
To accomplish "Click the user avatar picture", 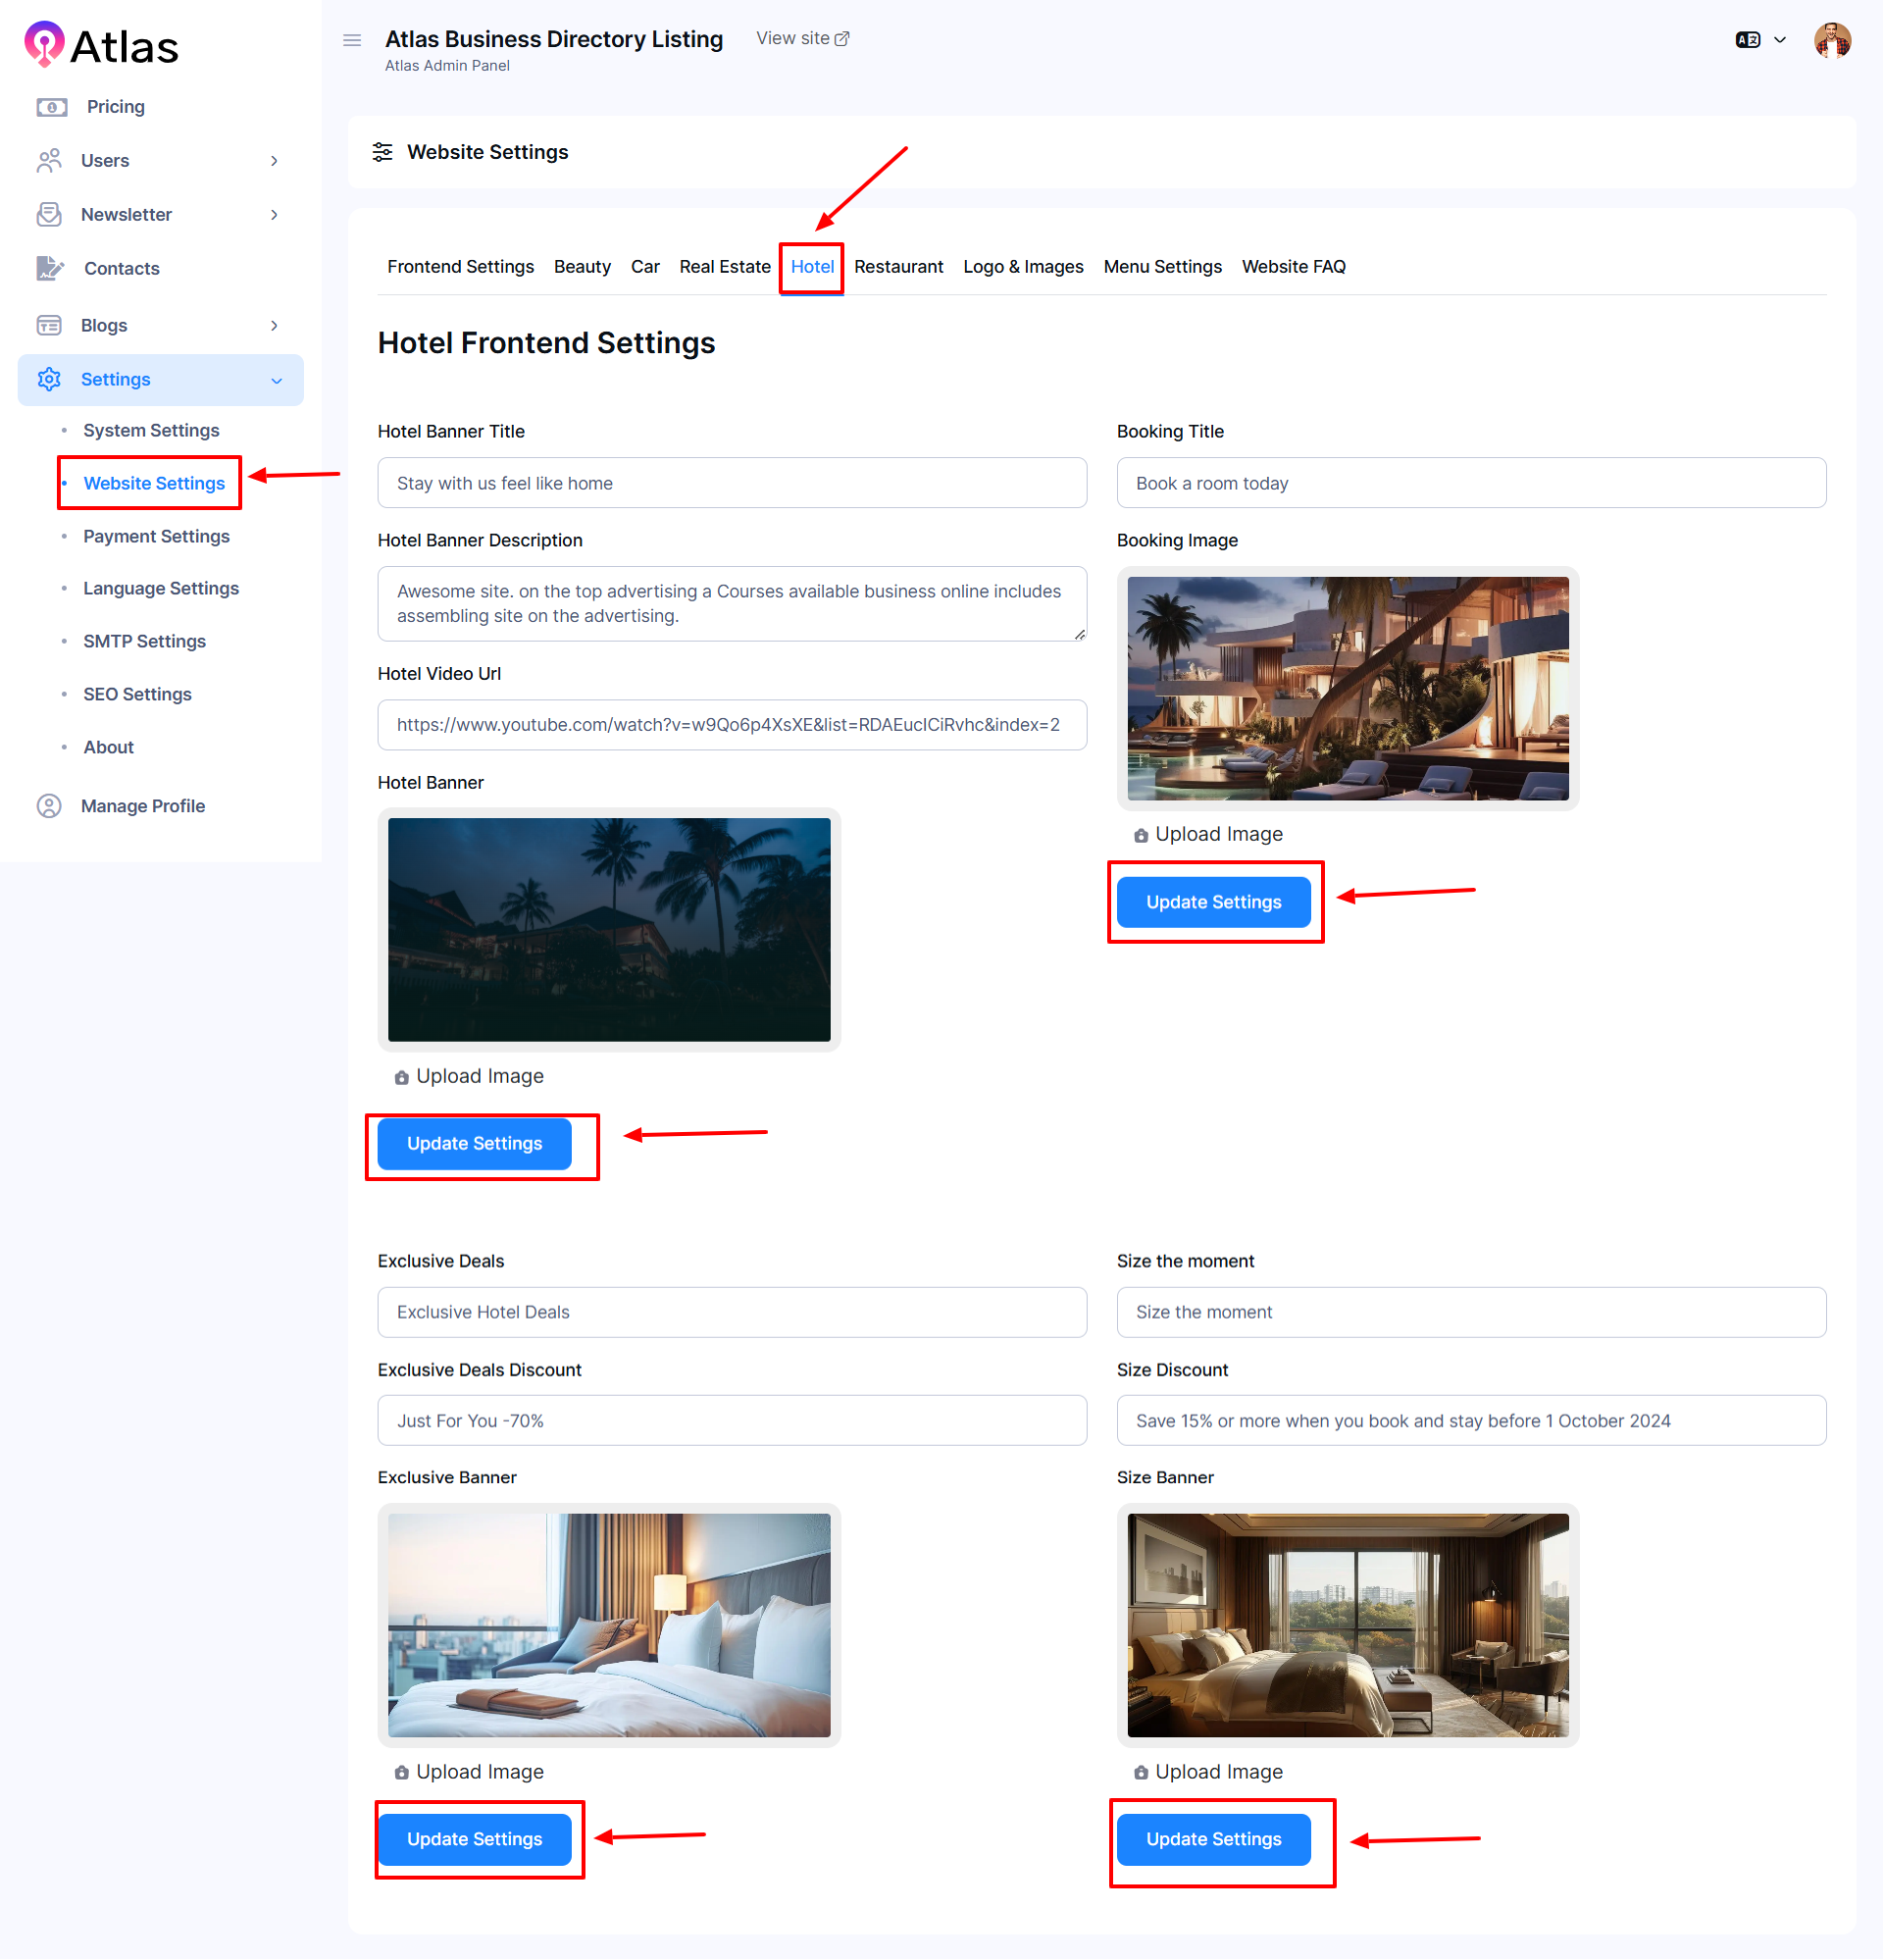I will (1832, 40).
